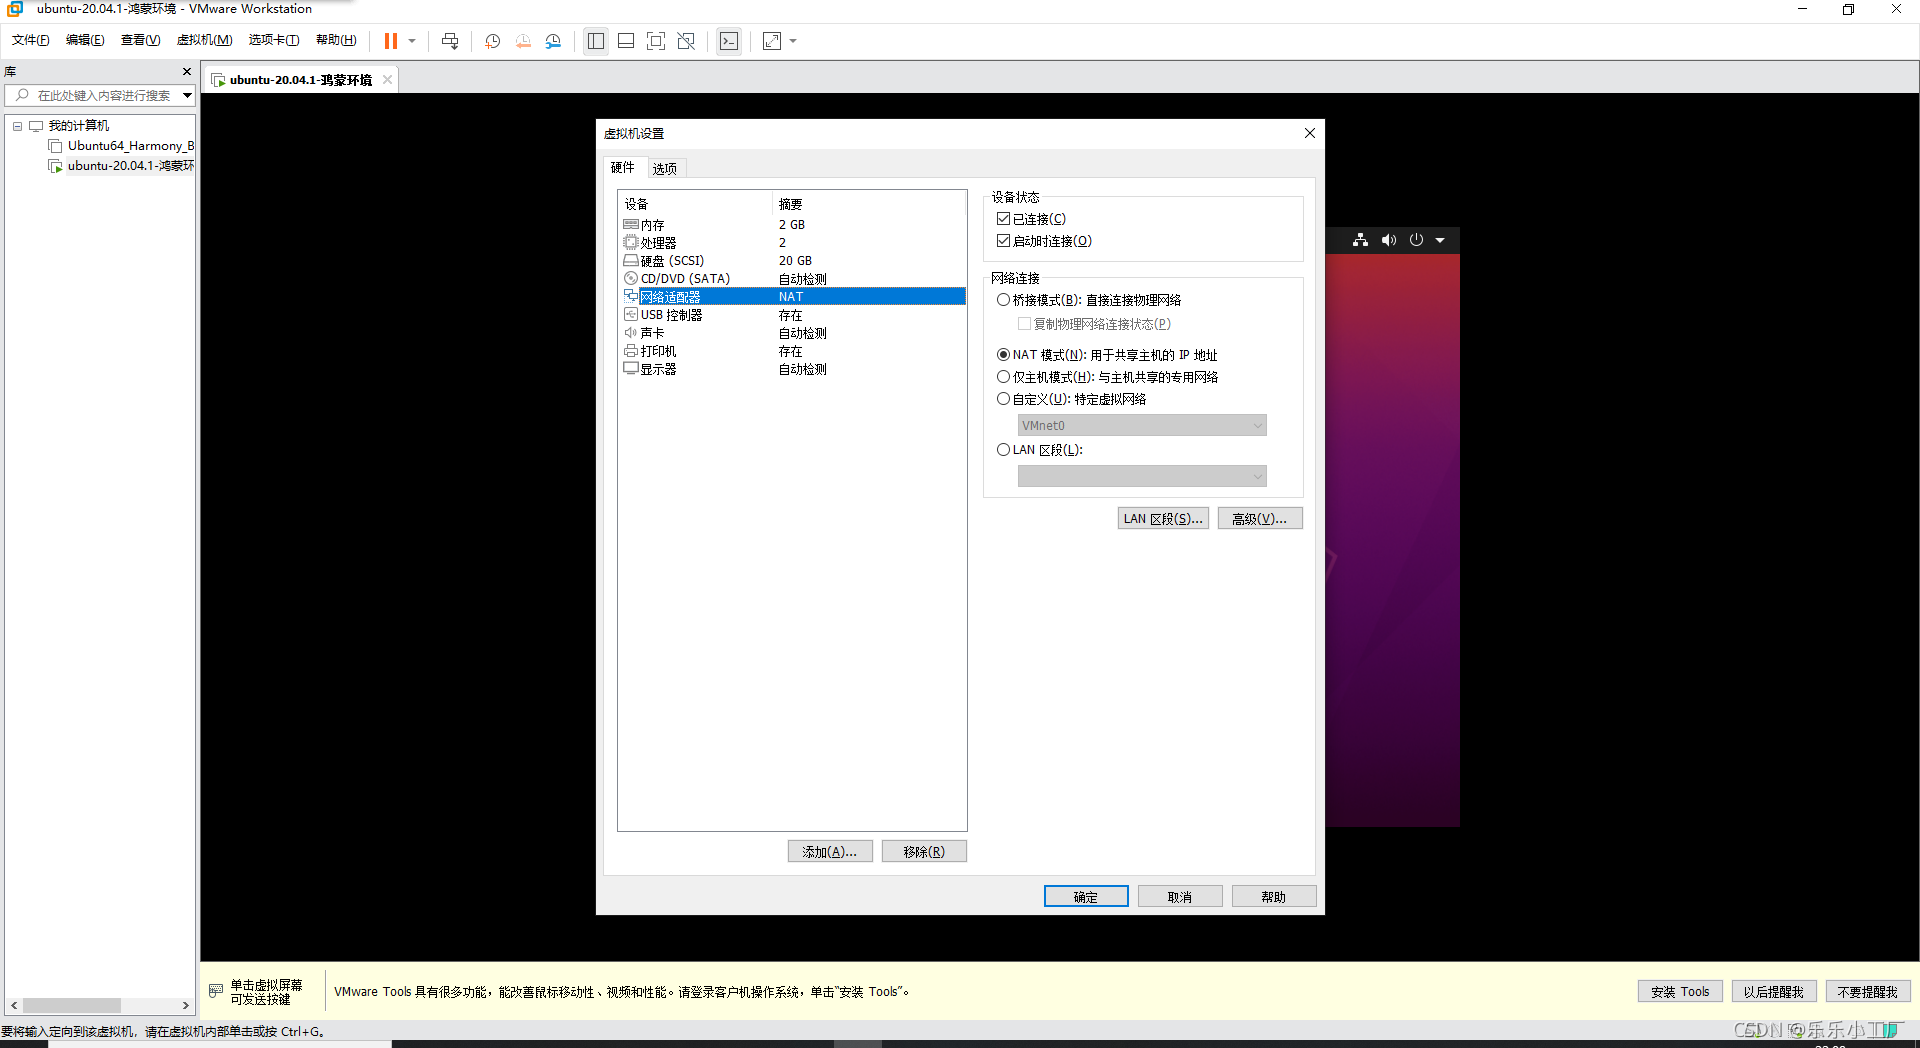Click the 移除(R) button
1920x1048 pixels.
[924, 851]
